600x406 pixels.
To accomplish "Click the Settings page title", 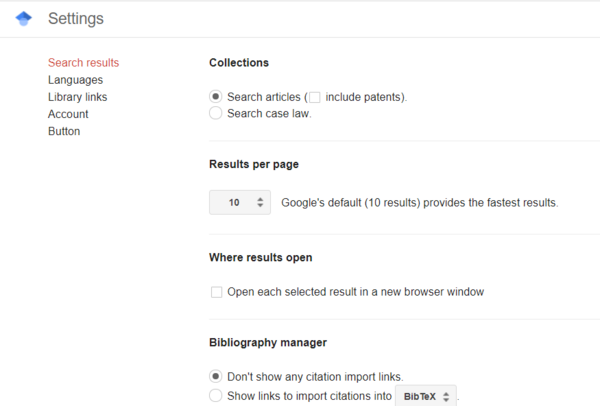I will tap(76, 19).
